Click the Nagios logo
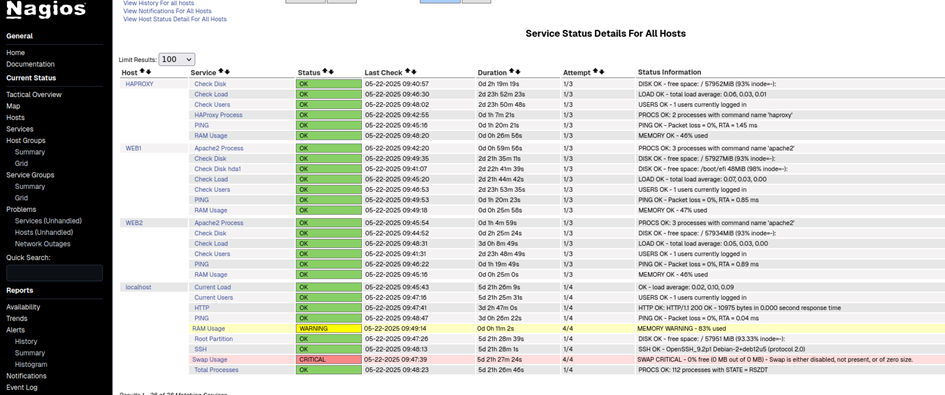The height and width of the screenshot is (395, 945). pos(46,10)
